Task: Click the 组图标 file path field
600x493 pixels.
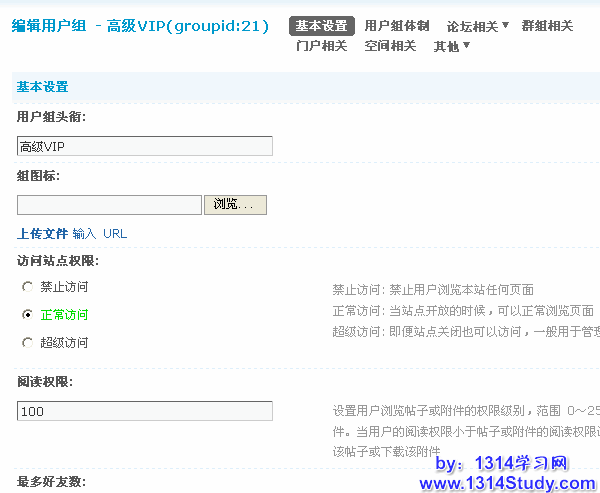Action: coord(109,204)
